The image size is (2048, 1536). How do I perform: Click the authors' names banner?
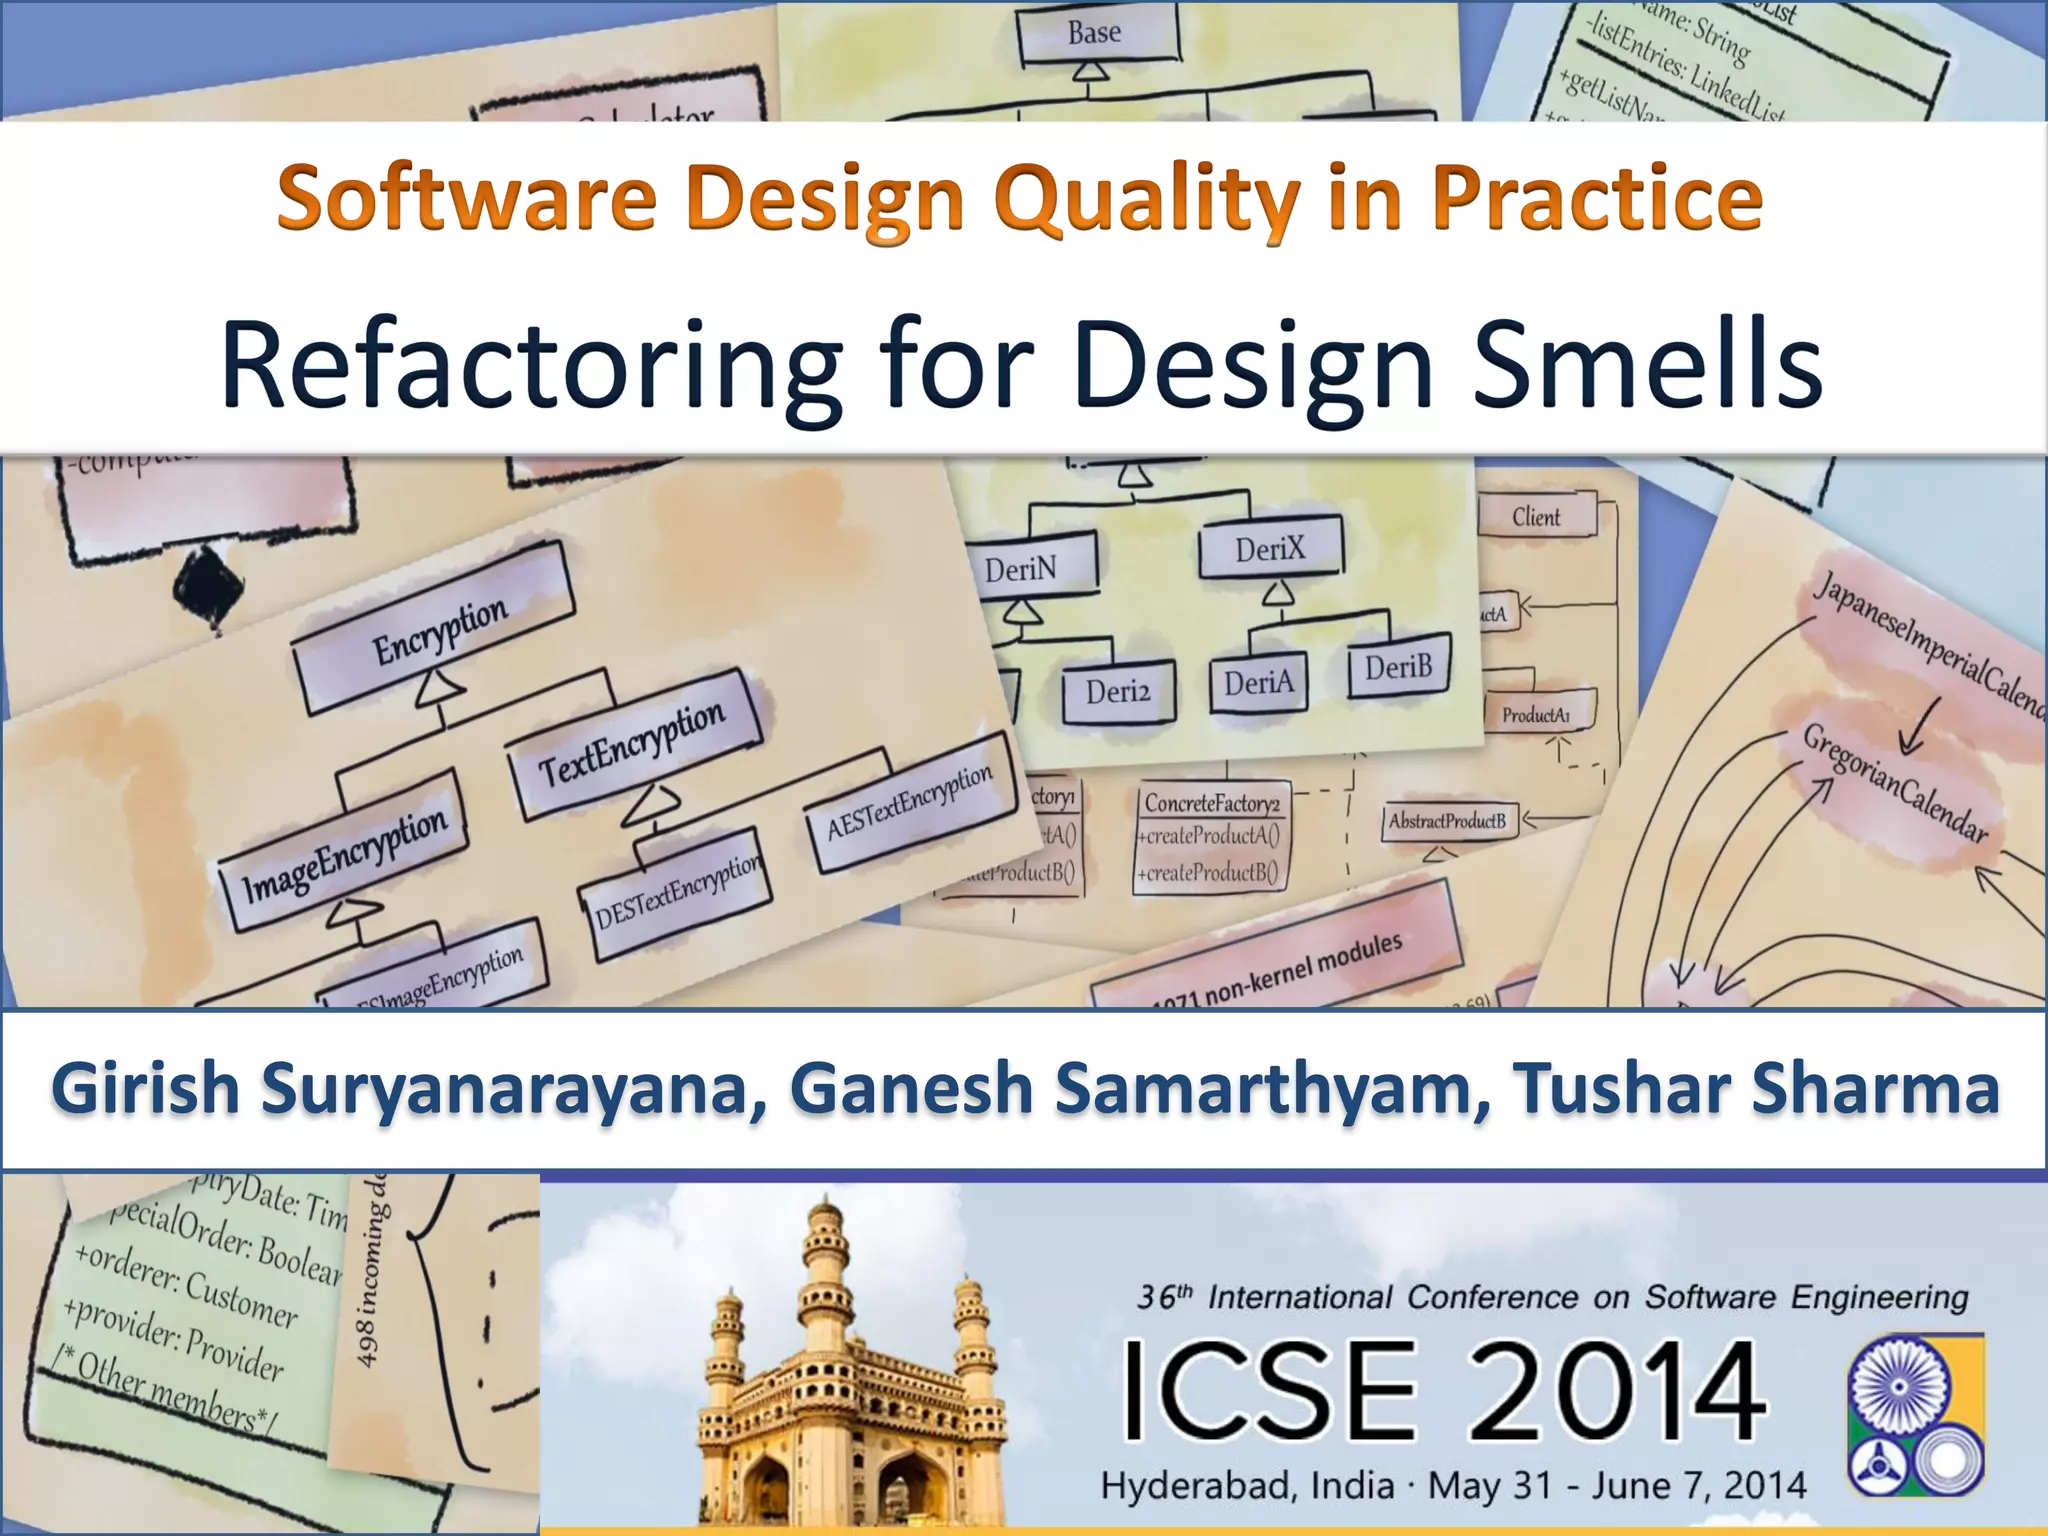(x=1024, y=1088)
